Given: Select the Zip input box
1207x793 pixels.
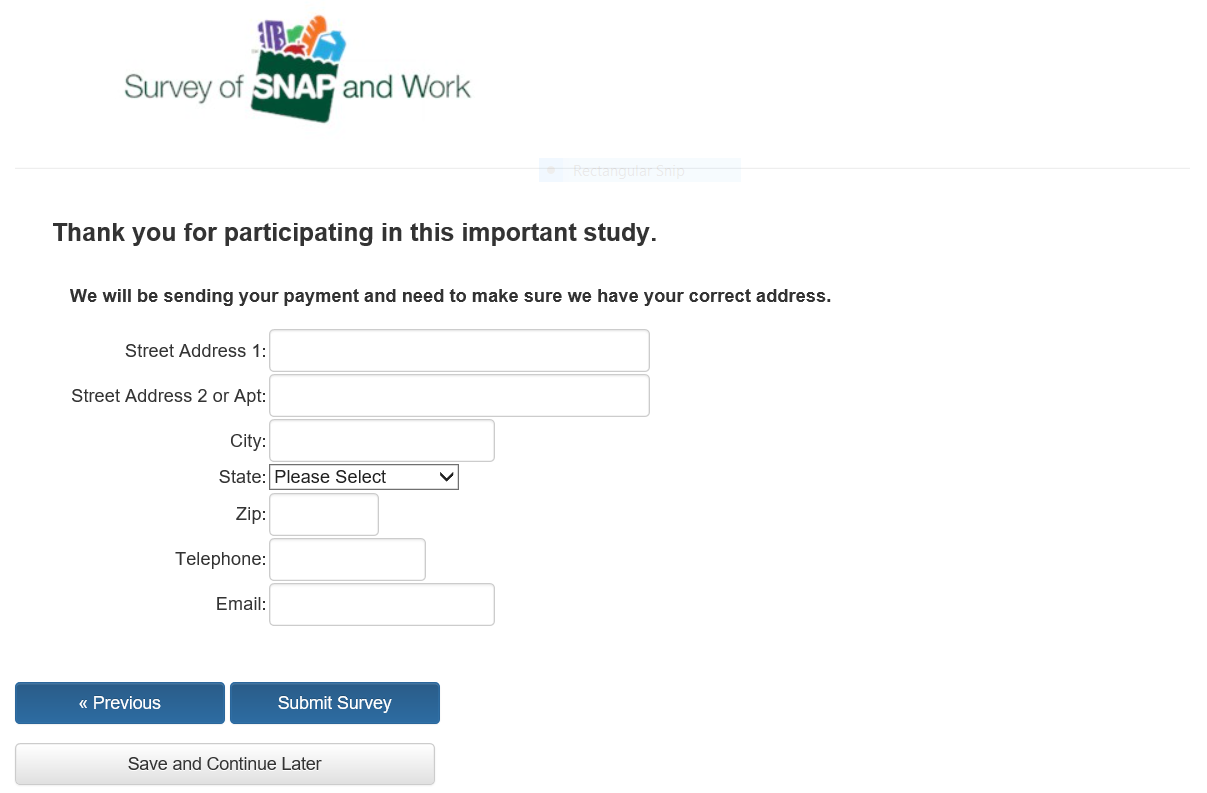Looking at the screenshot, I should [x=324, y=514].
